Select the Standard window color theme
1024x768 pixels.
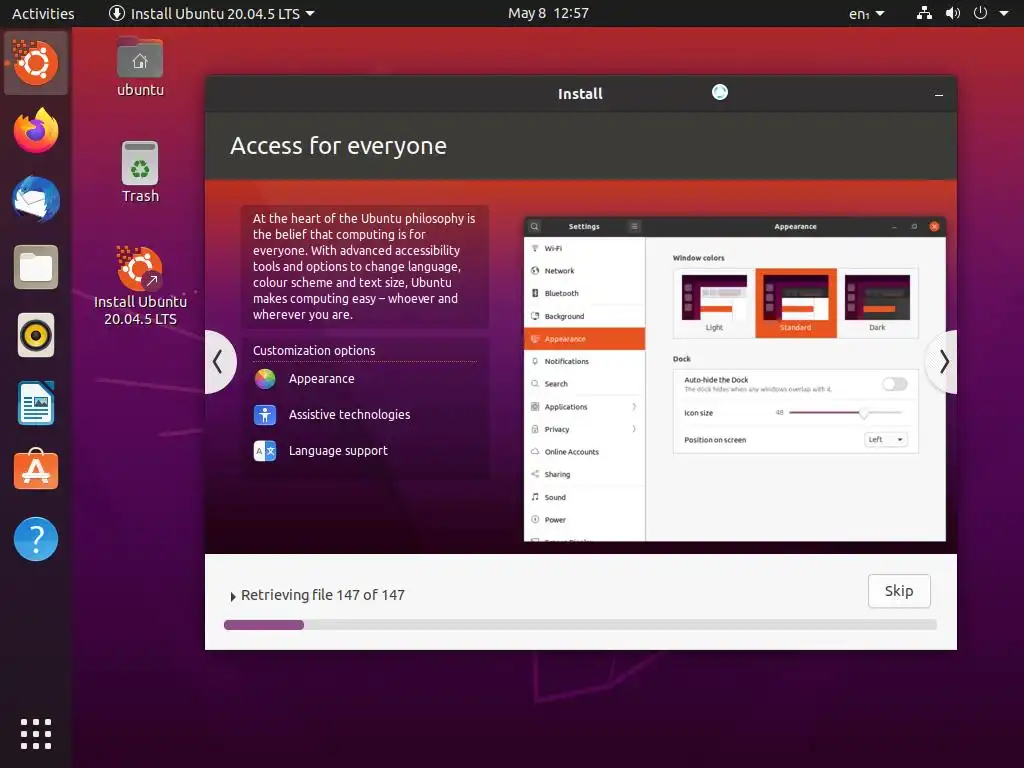pos(795,303)
